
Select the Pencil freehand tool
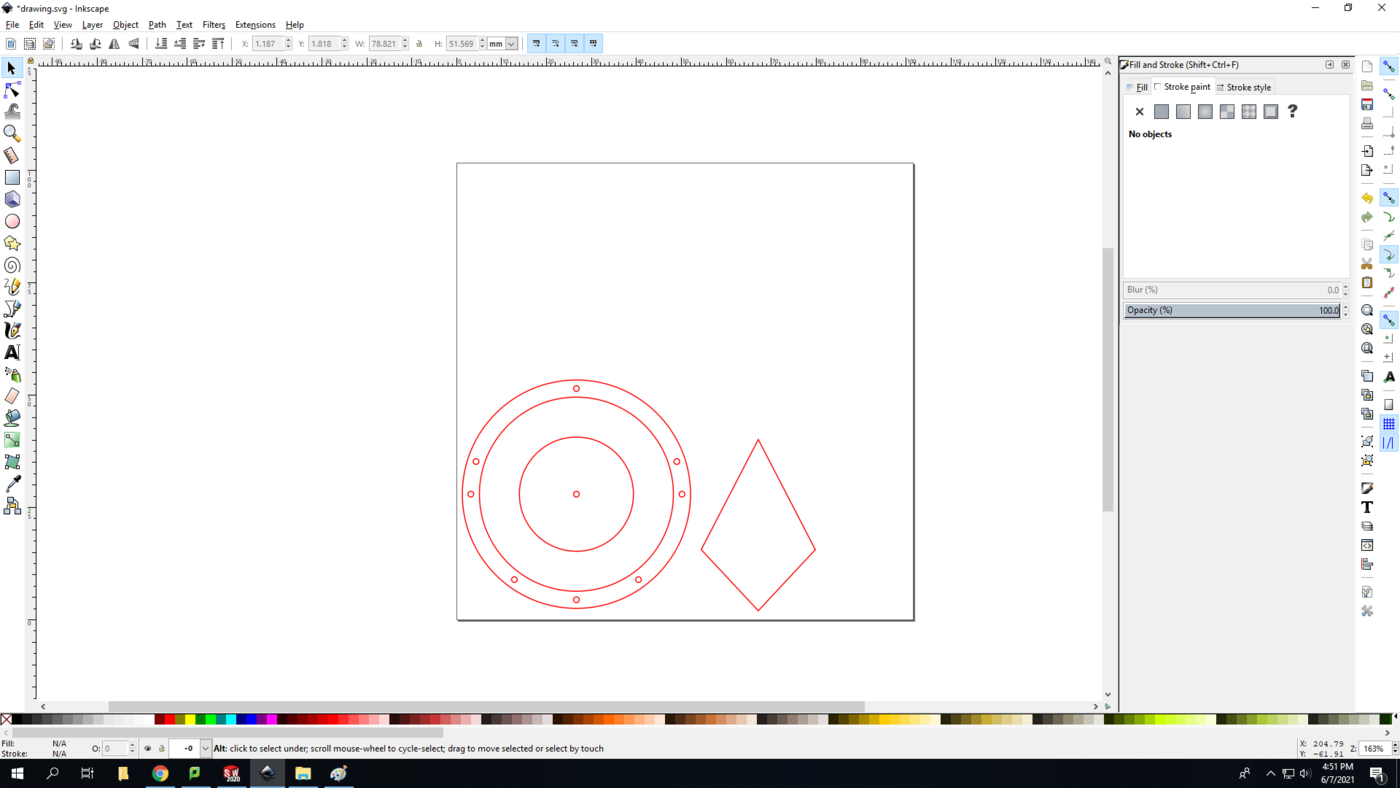[x=12, y=287]
